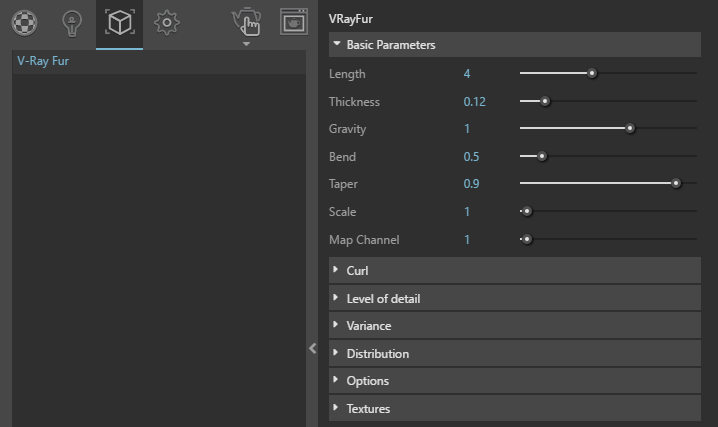Screen dimensions: 718x427
Task: Click the VRayFur panel title
Action: tap(350, 19)
